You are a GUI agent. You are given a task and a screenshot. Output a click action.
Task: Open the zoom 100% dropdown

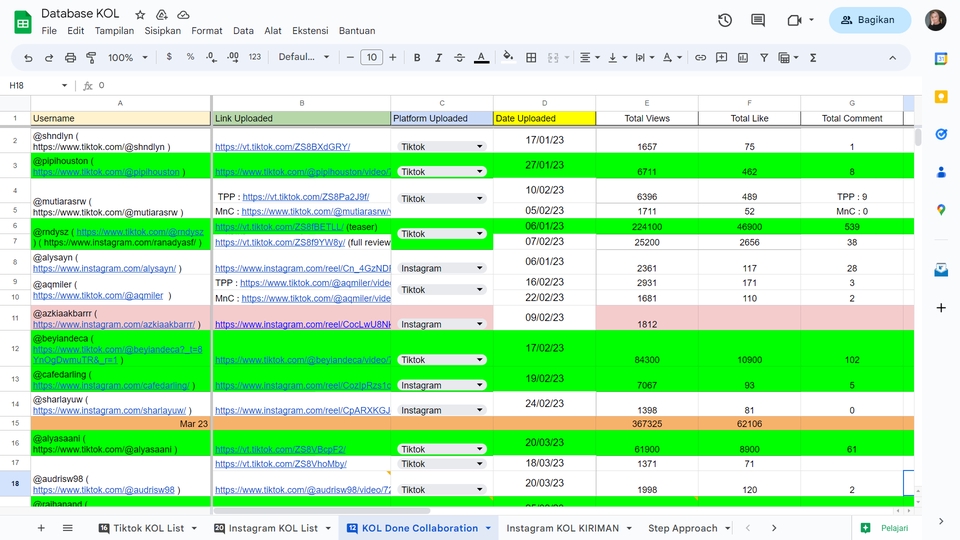128,58
